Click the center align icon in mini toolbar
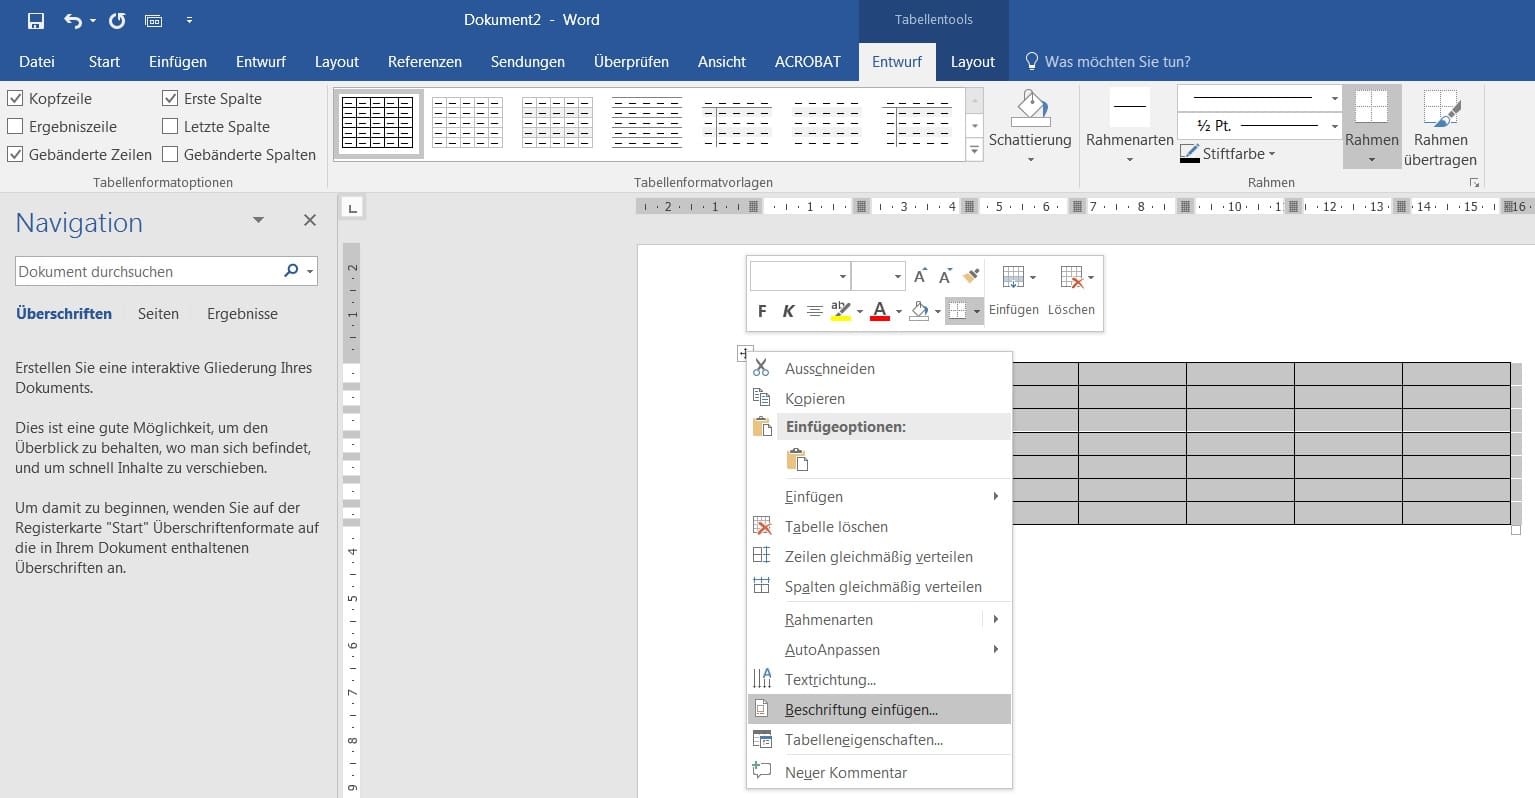The width and height of the screenshot is (1535, 798). click(x=815, y=311)
